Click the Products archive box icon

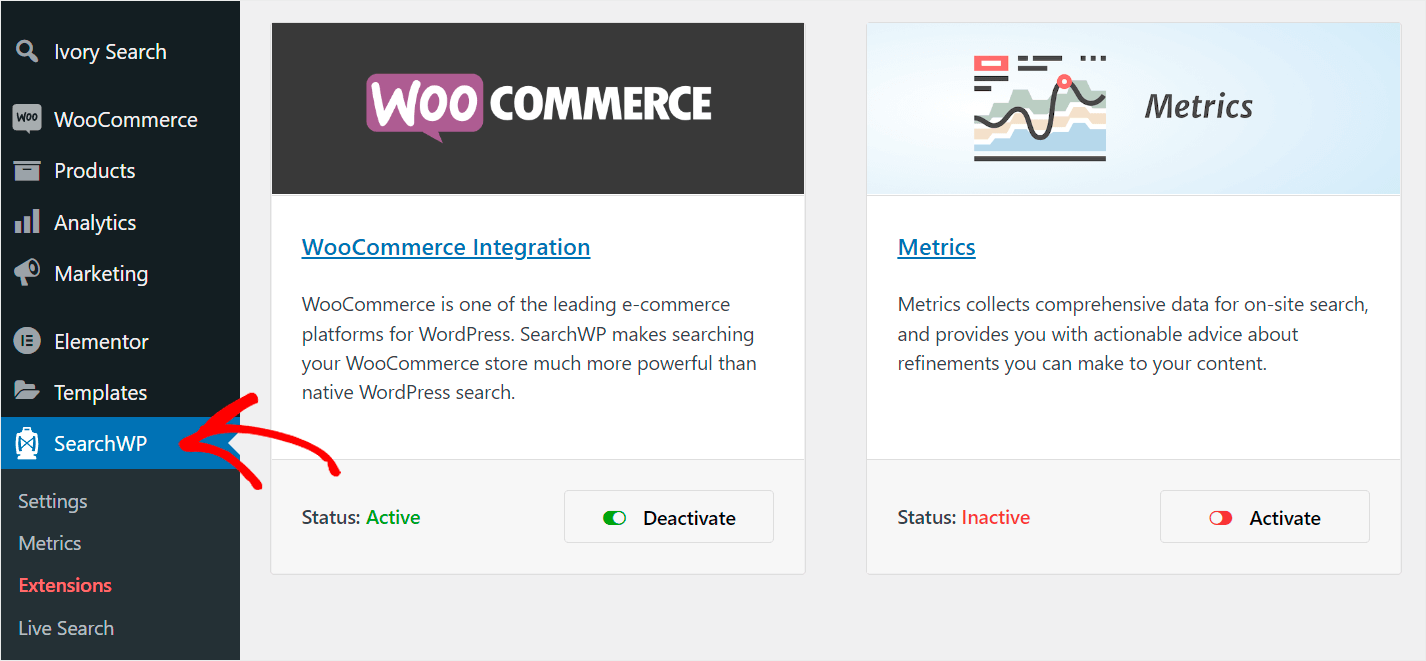pos(27,171)
